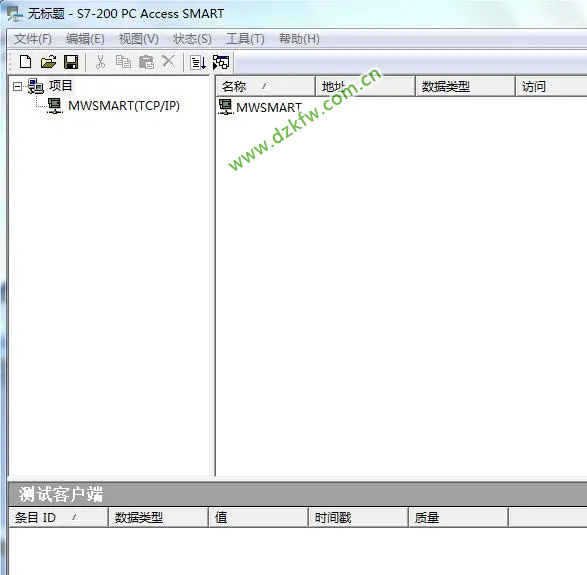Screen dimensions: 587x575
Task: Select the MWSMART entry in the item list
Action: [269, 107]
